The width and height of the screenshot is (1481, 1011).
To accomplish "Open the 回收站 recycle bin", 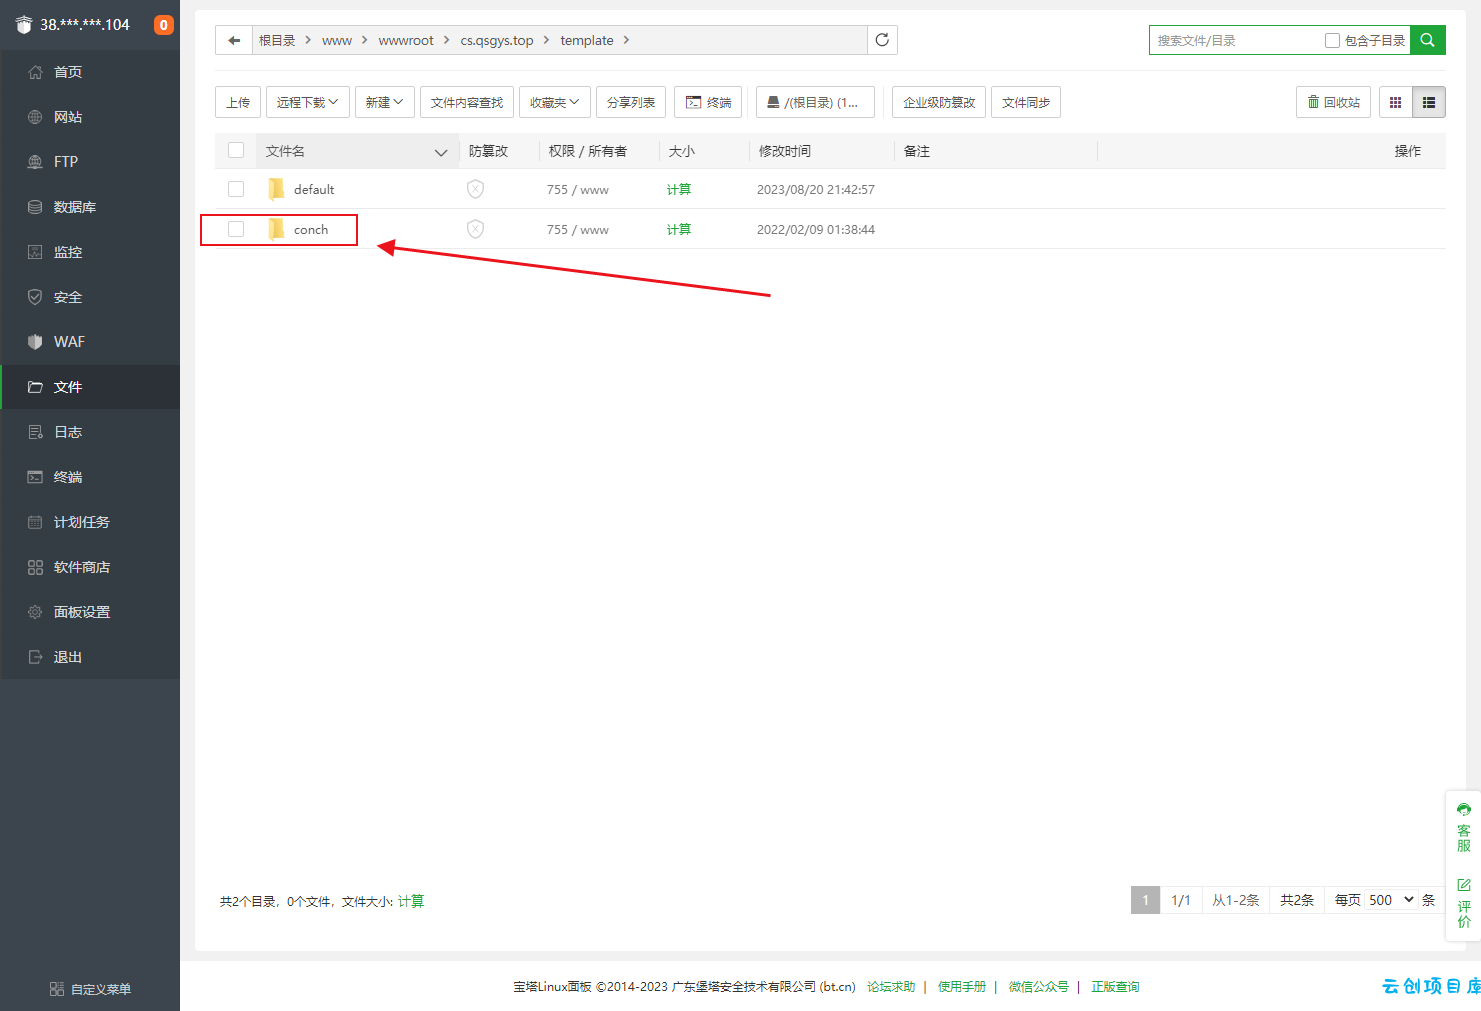I will point(1333,102).
